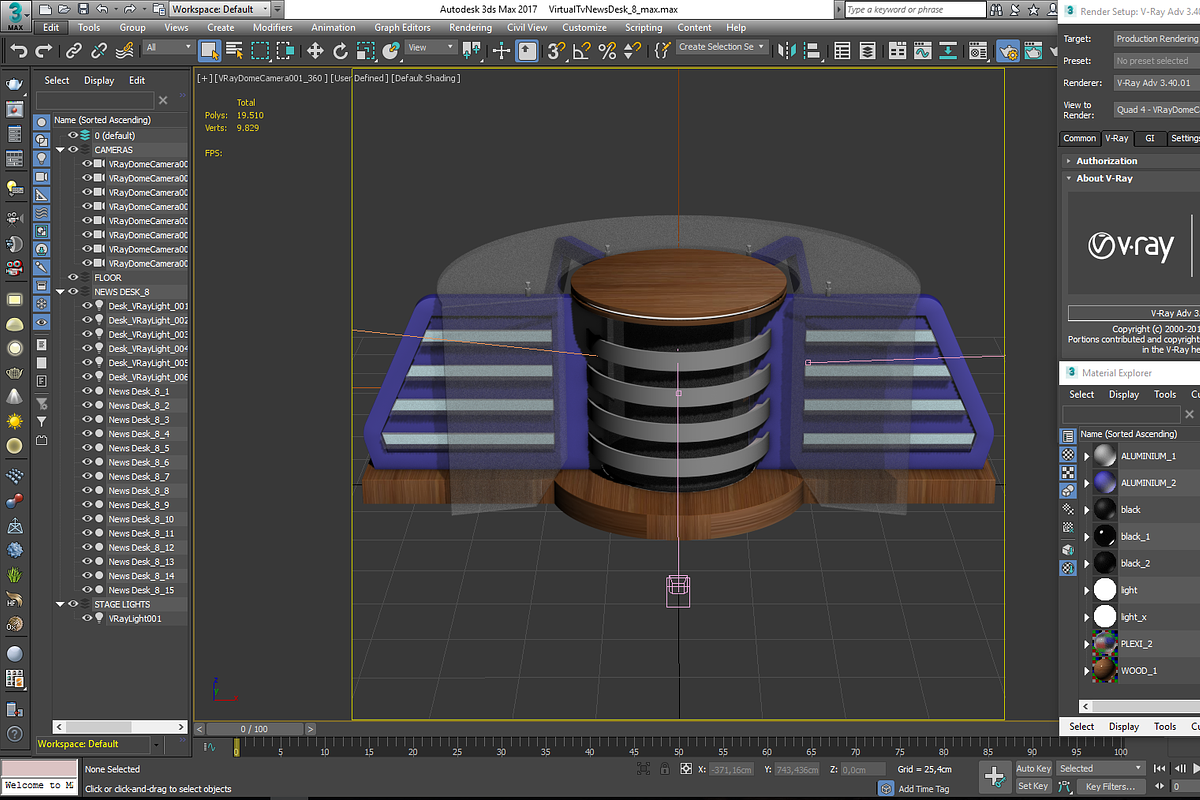1200x800 pixels.
Task: Open the View reference coordinate dropdown
Action: tap(430, 47)
